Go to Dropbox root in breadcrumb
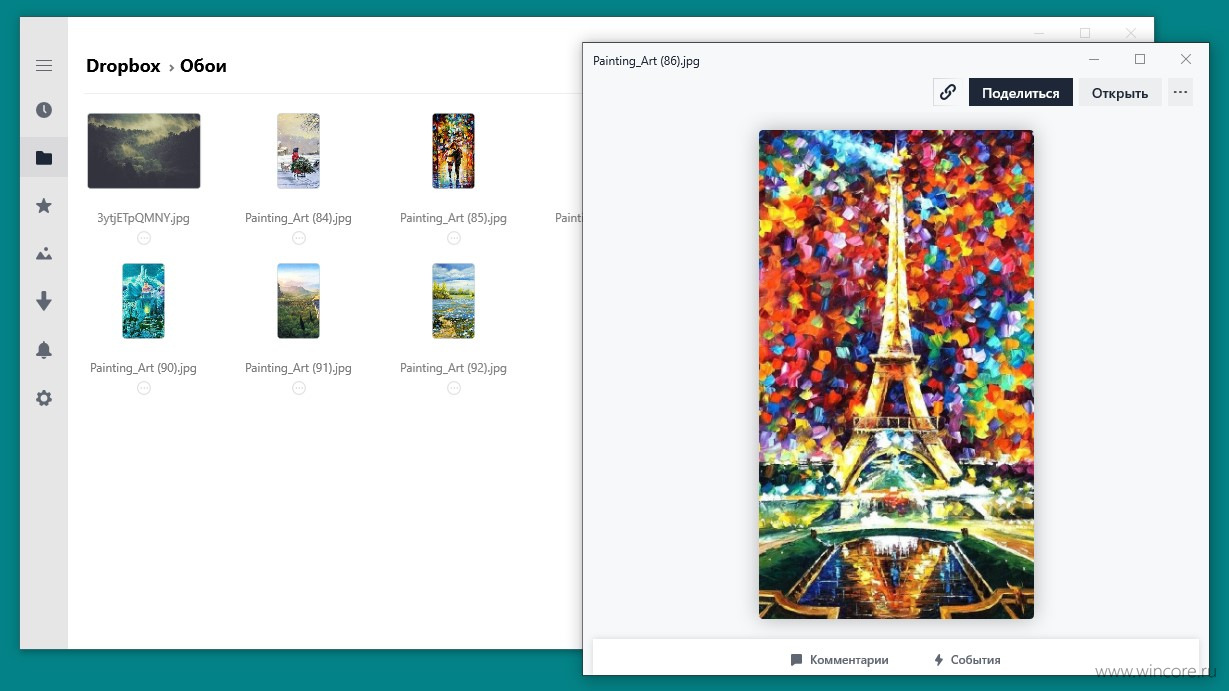The height and width of the screenshot is (691, 1229). (123, 66)
